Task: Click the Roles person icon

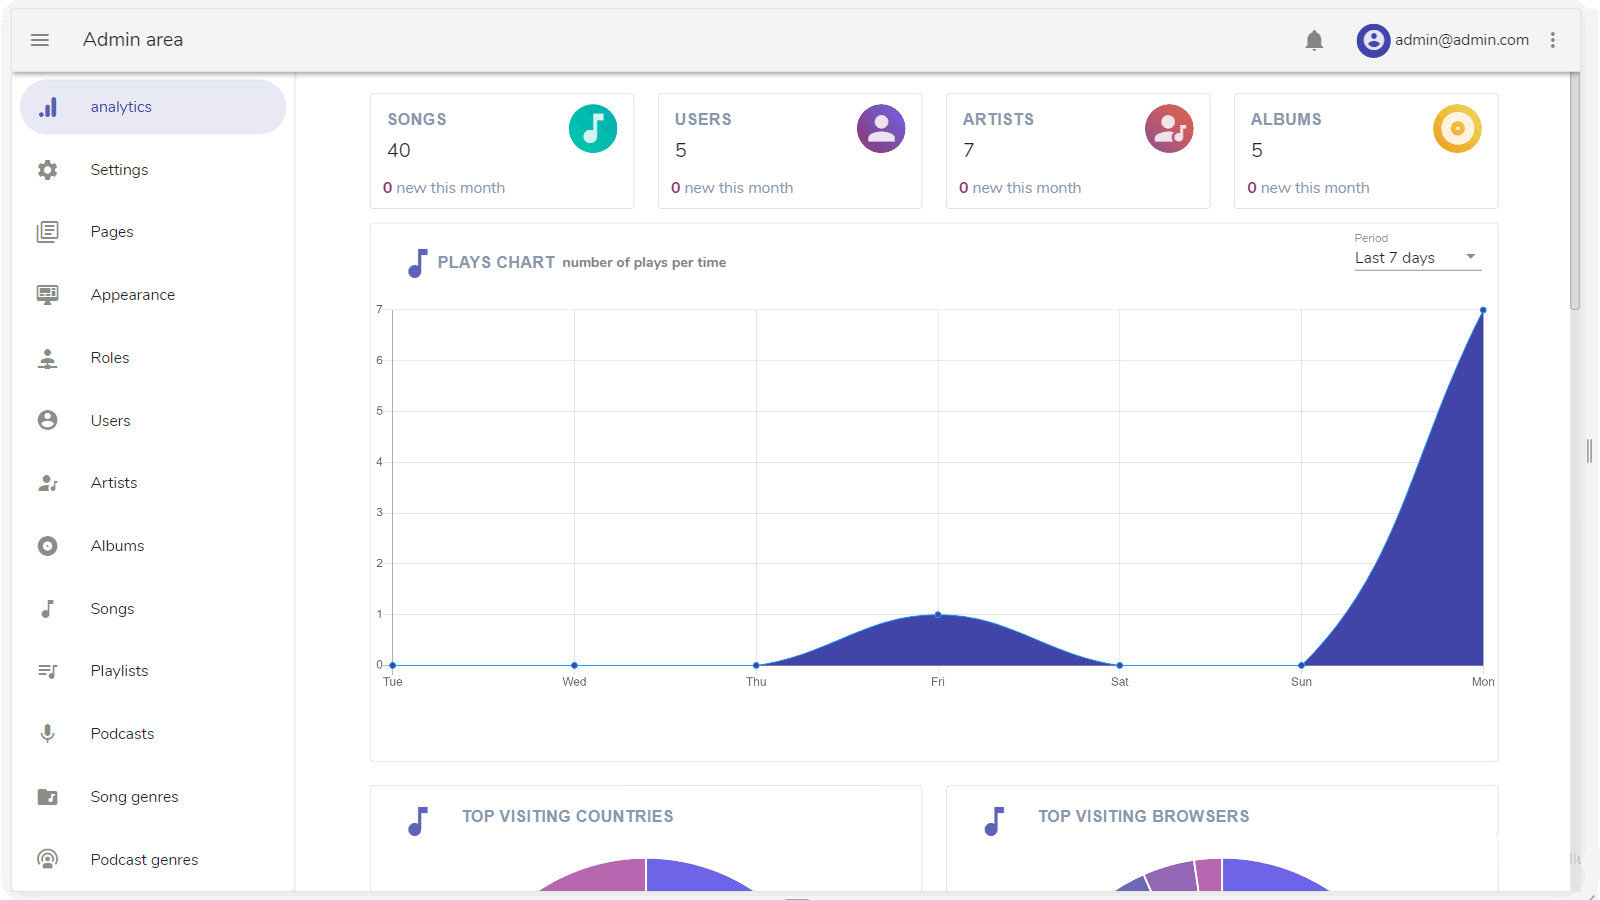Action: click(x=47, y=358)
